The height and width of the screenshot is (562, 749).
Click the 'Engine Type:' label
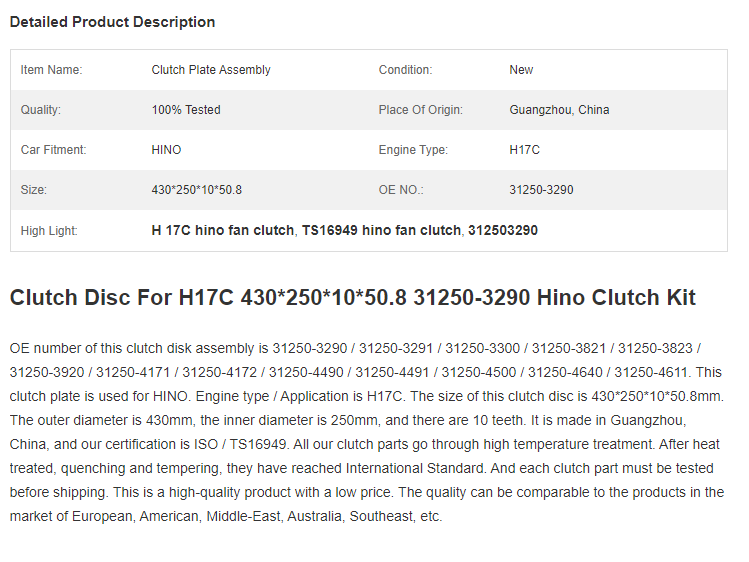tap(414, 150)
